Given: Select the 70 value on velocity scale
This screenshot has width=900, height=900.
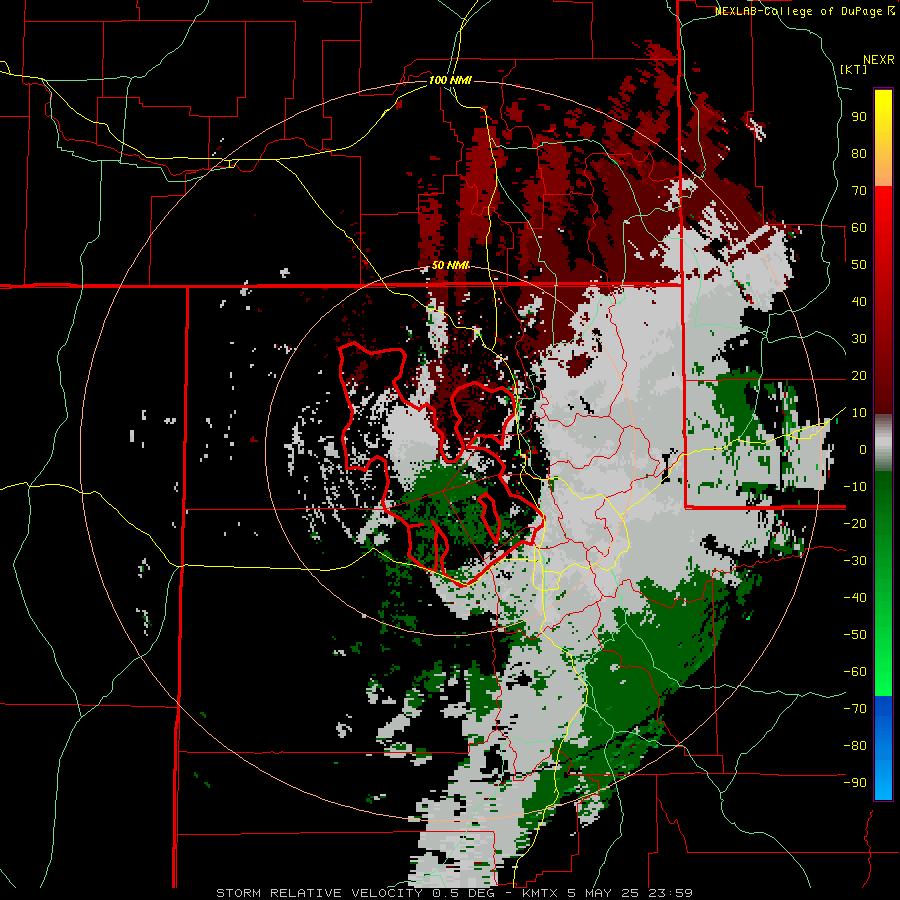Looking at the screenshot, I should pyautogui.click(x=859, y=191).
